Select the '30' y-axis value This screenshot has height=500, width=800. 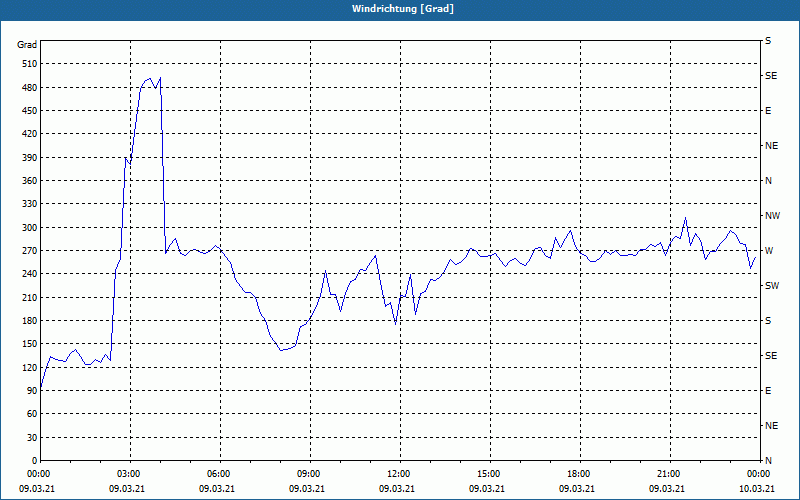click(x=32, y=437)
